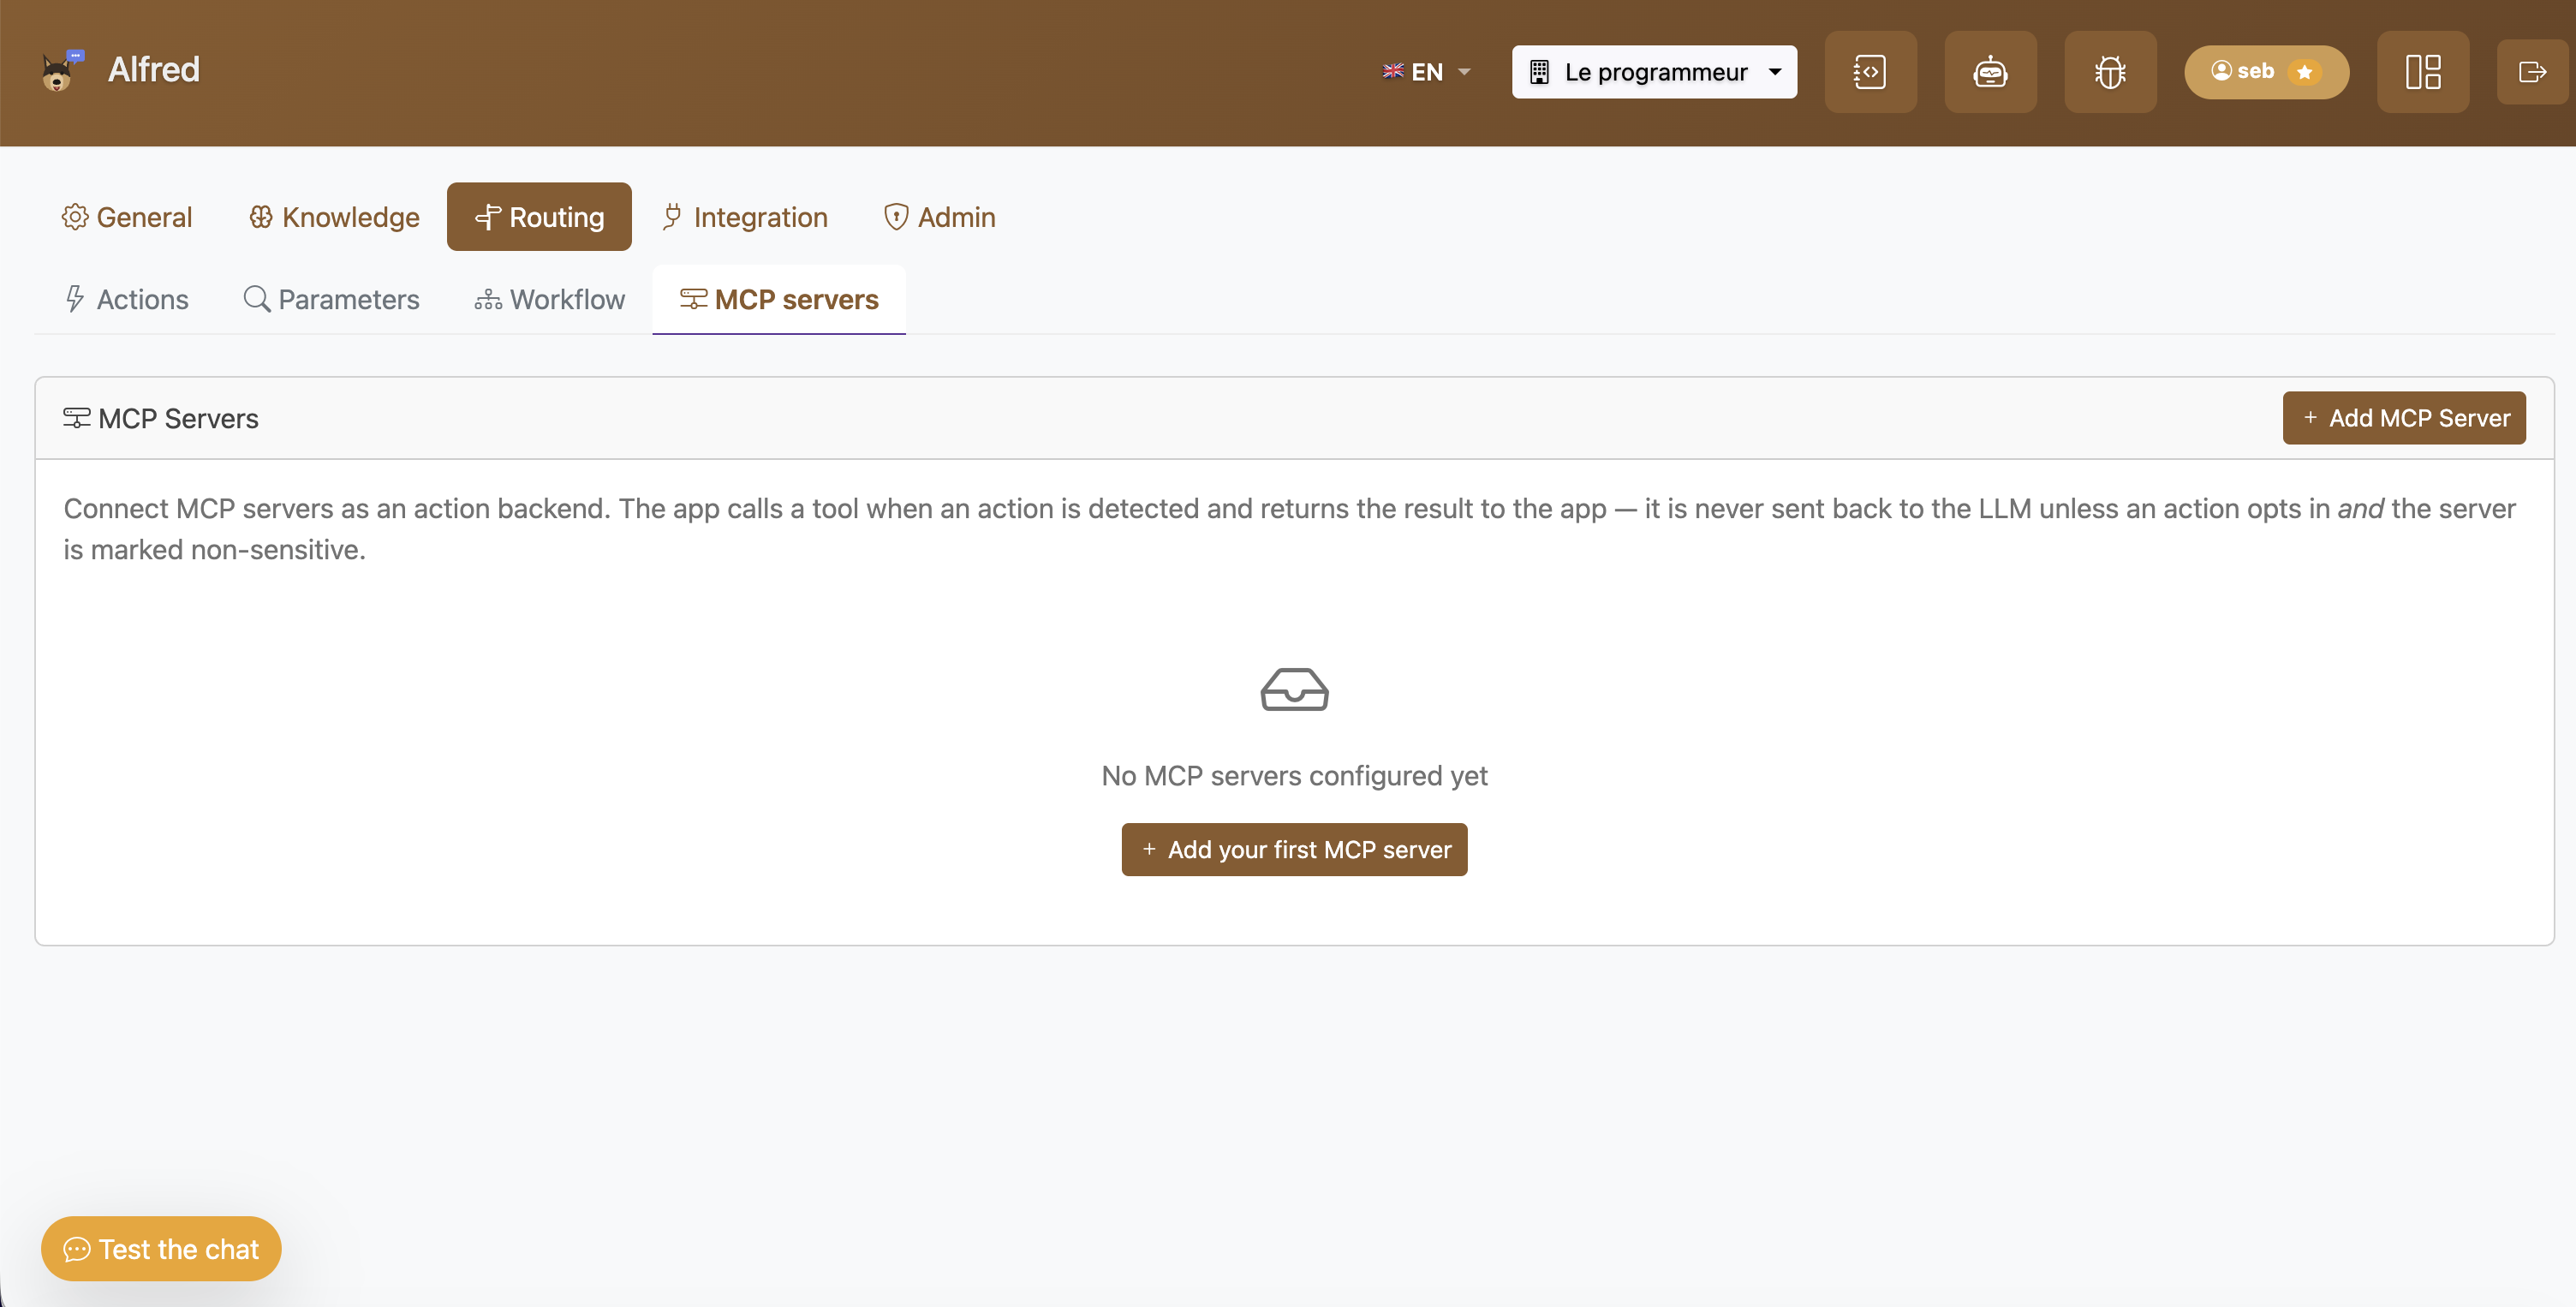Click the building icon in organization selector
The width and height of the screenshot is (2576, 1307).
[x=1539, y=72]
